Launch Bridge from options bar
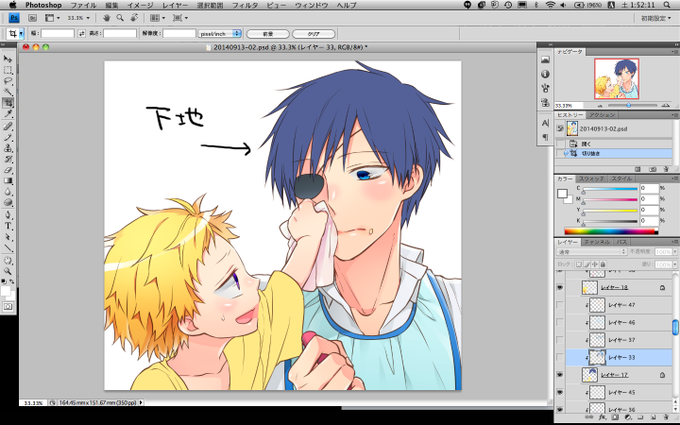The height and width of the screenshot is (425, 680). coord(33,18)
